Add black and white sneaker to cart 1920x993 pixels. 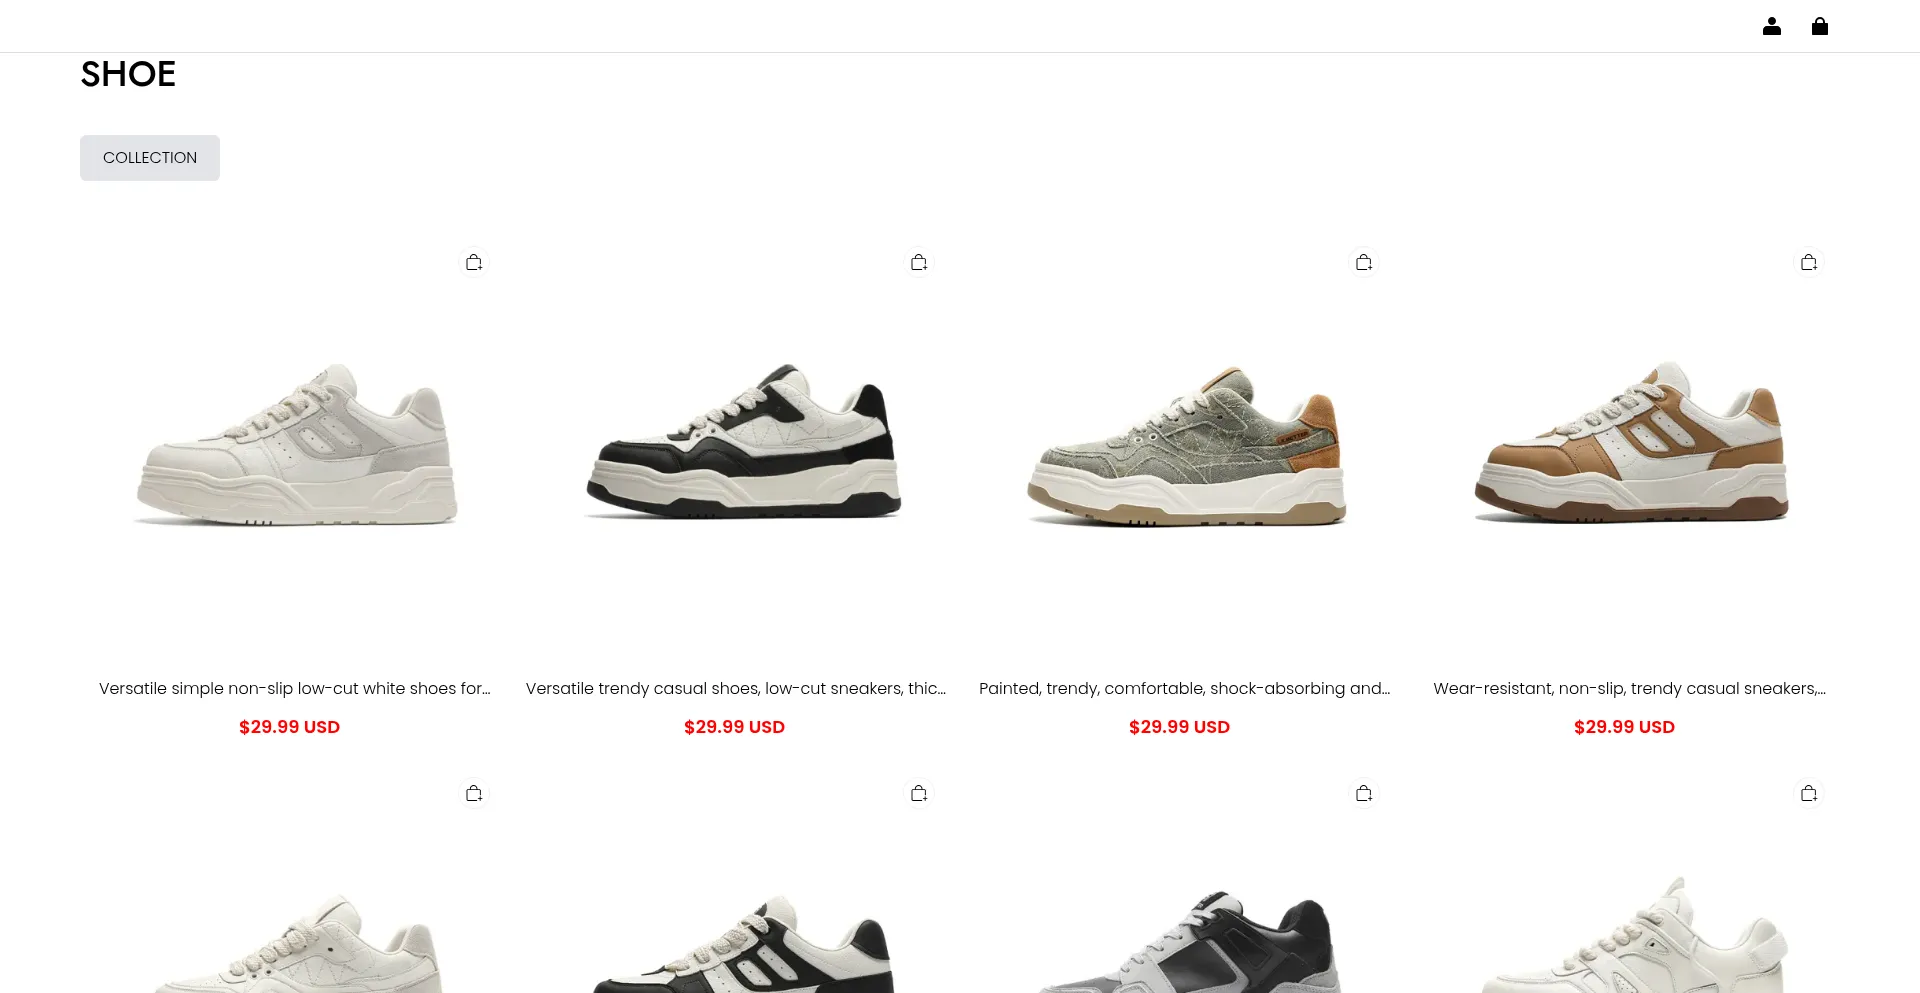click(x=919, y=262)
